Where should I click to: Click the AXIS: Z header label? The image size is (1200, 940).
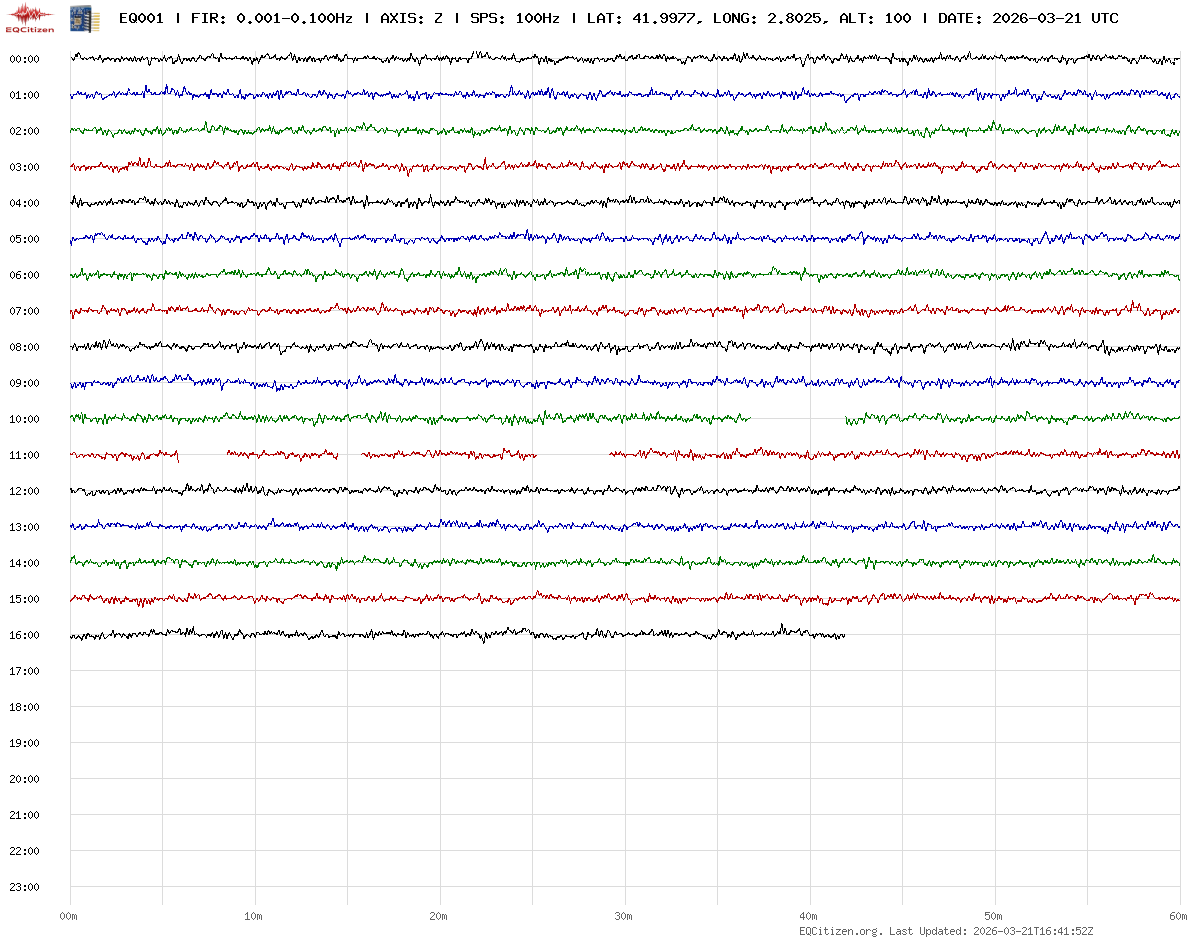411,18
